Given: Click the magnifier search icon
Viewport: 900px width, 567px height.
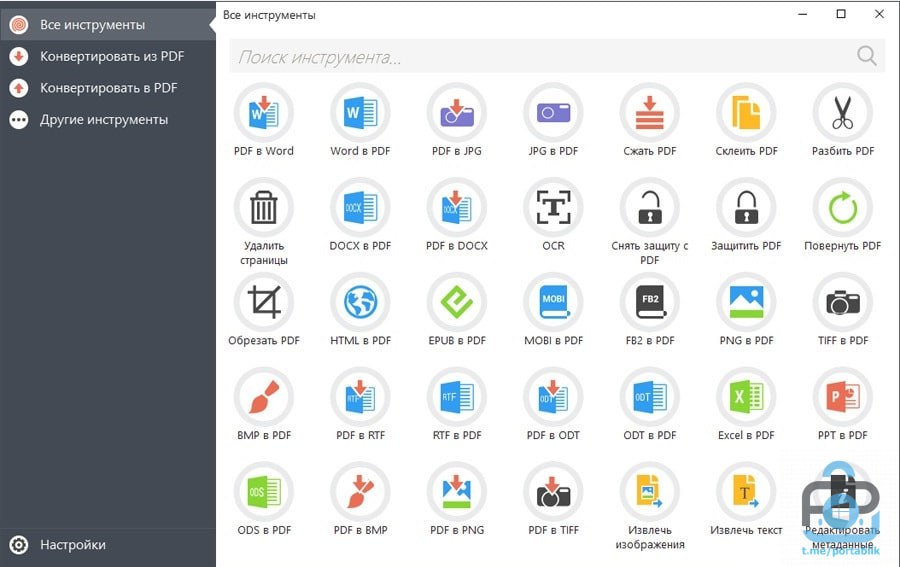Looking at the screenshot, I should tap(867, 56).
